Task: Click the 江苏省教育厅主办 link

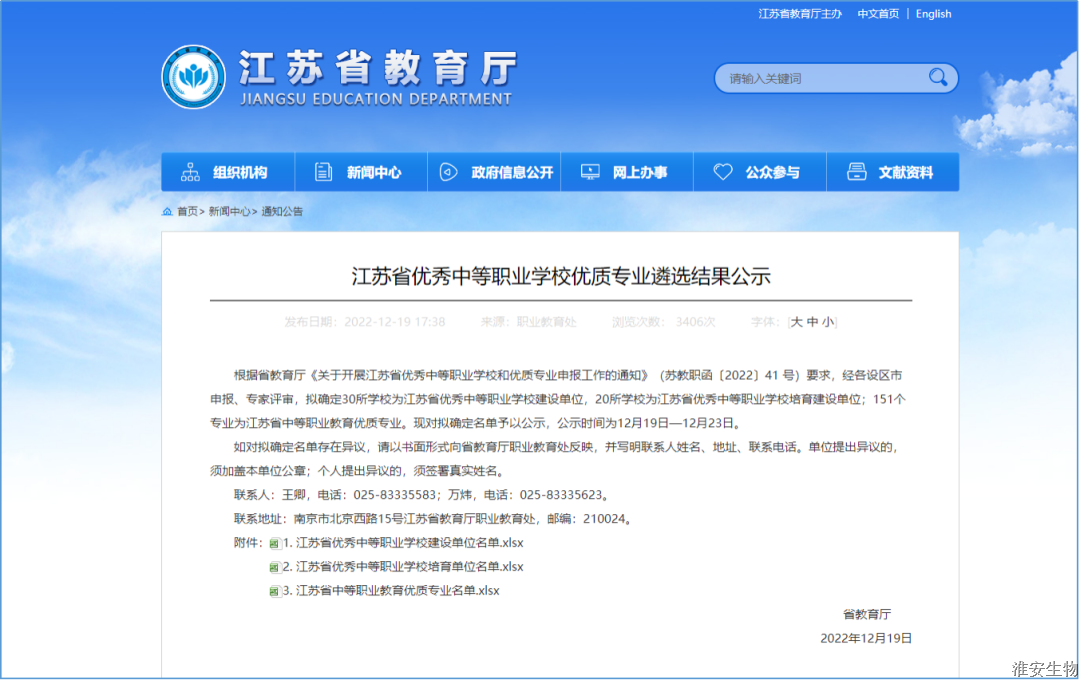Action: pos(800,13)
